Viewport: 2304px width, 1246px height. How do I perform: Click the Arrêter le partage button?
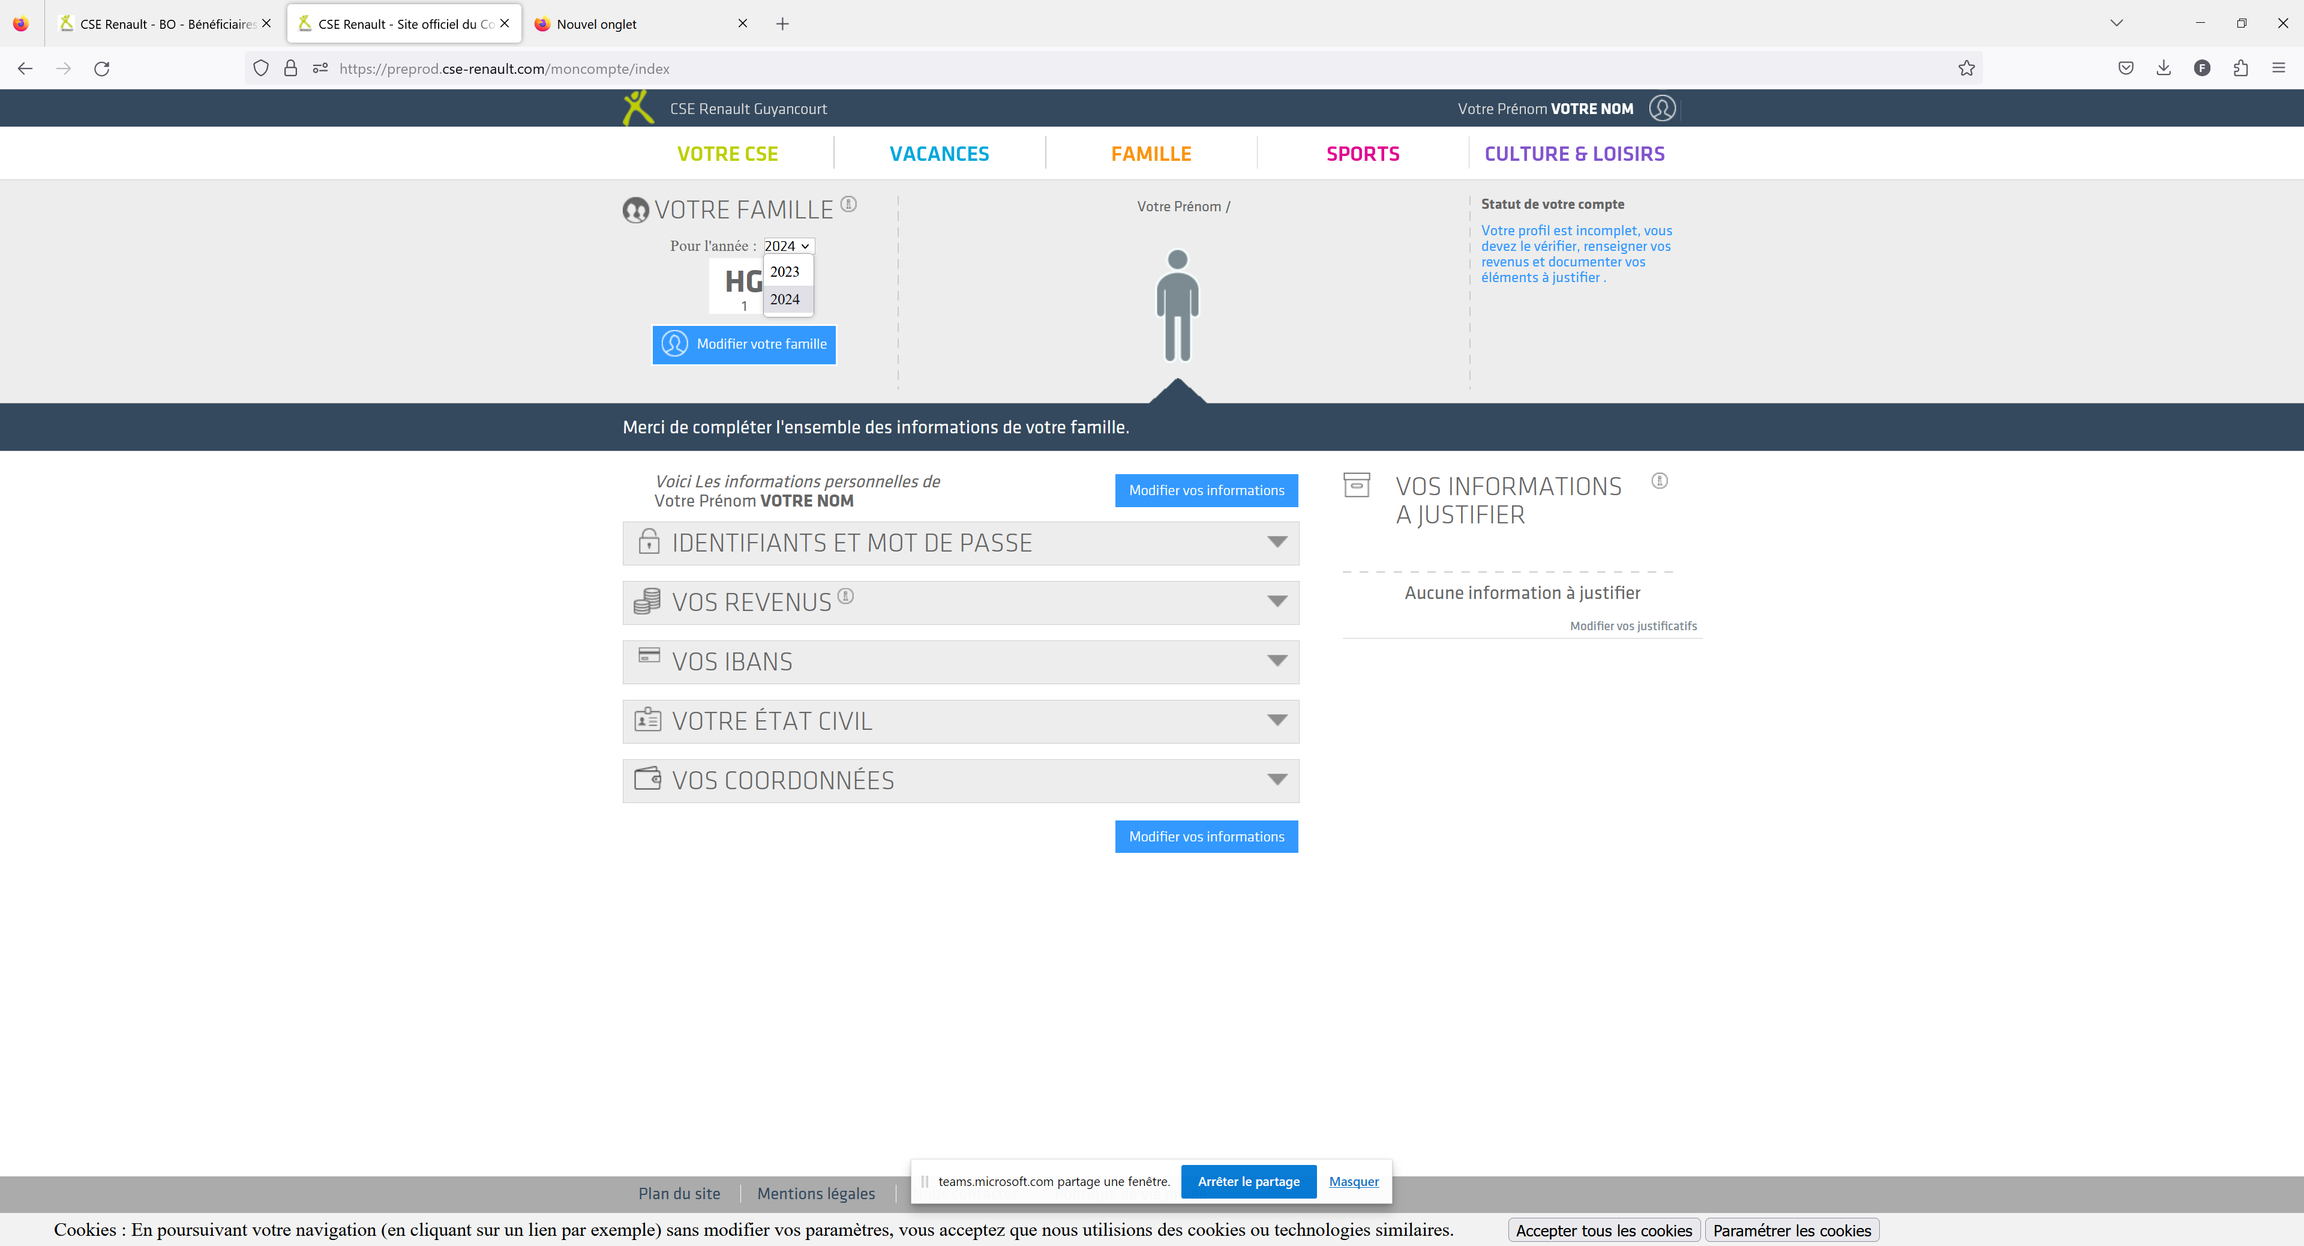1248,1181
